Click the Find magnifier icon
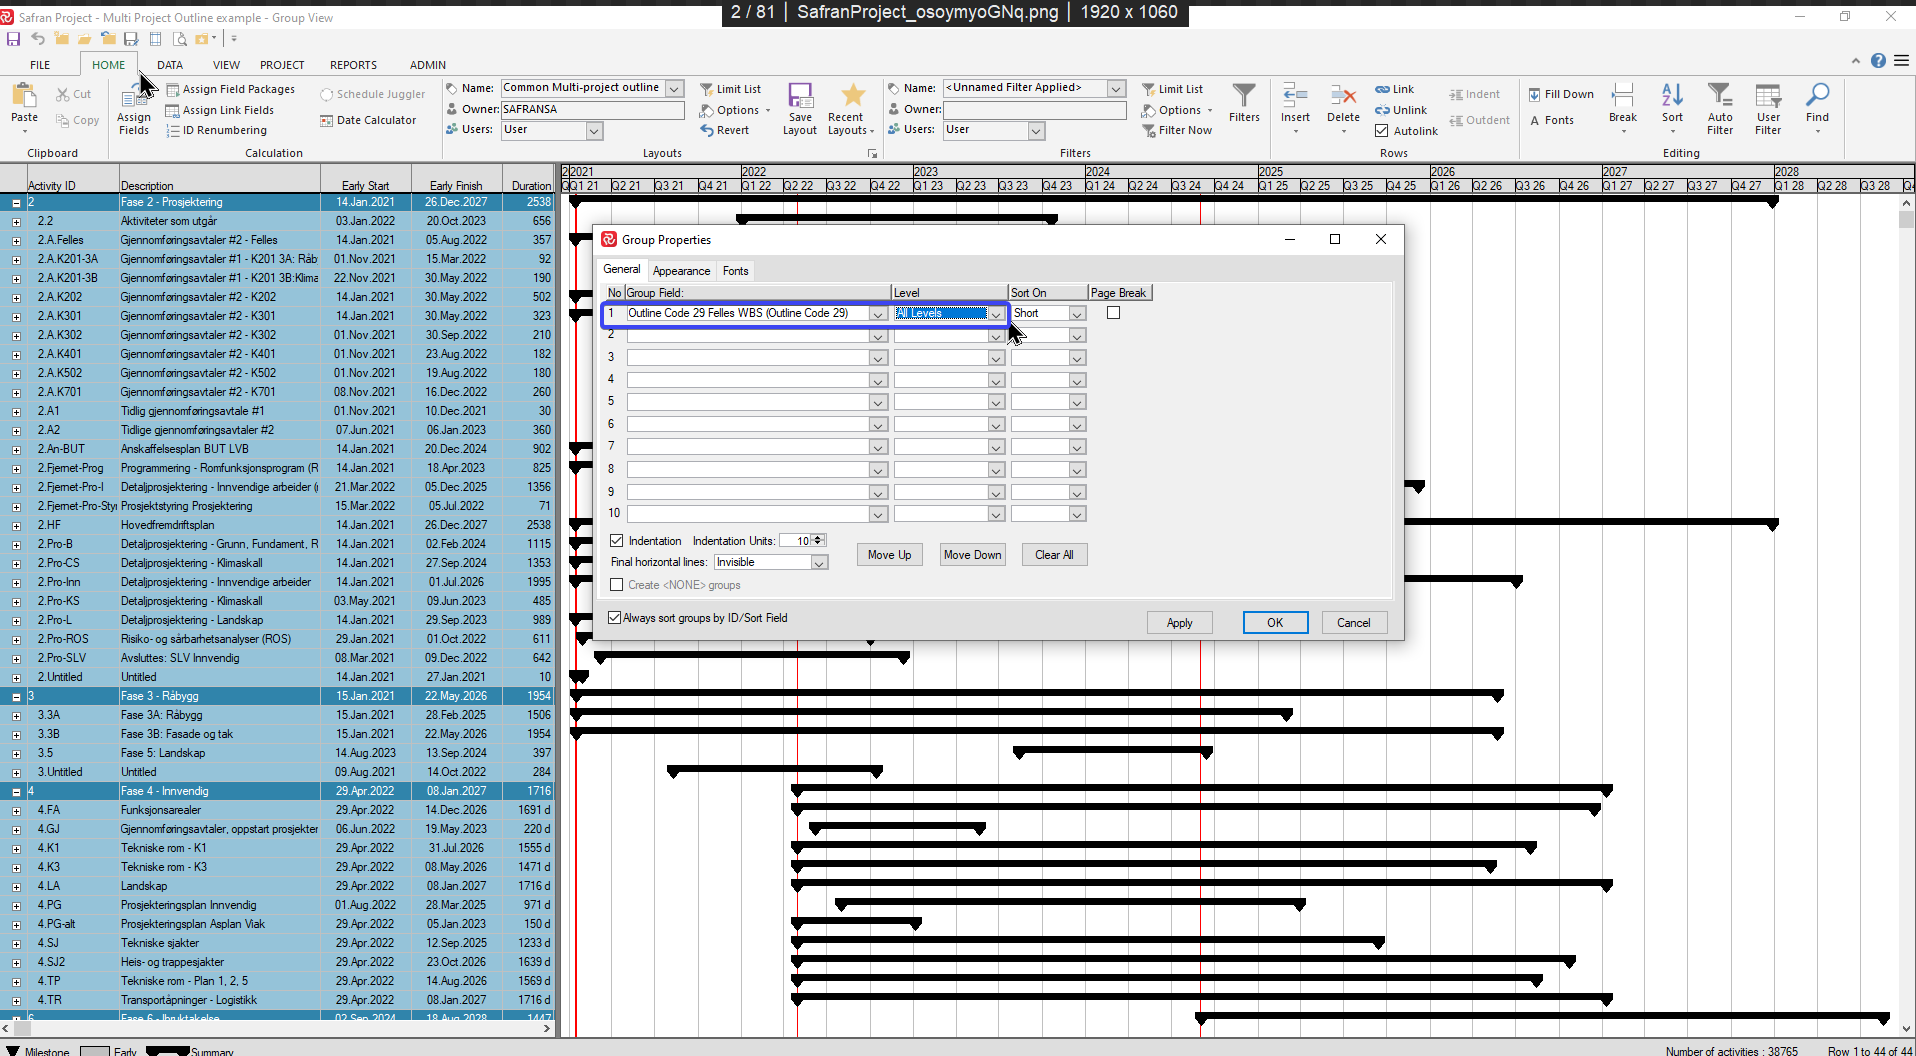The image size is (1916, 1056). (1817, 98)
